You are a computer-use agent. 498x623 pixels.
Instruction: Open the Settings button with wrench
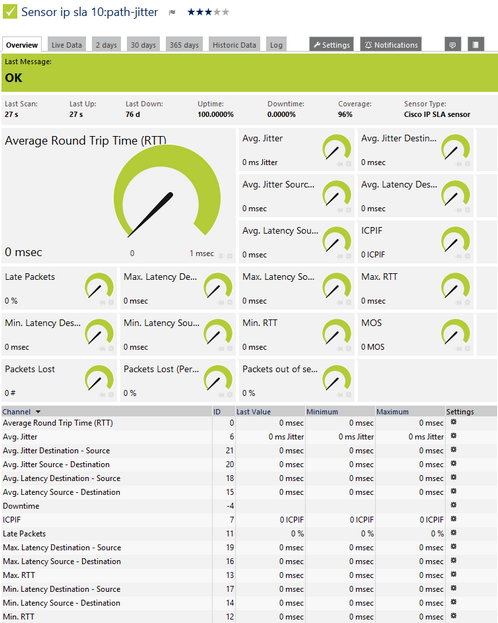332,44
